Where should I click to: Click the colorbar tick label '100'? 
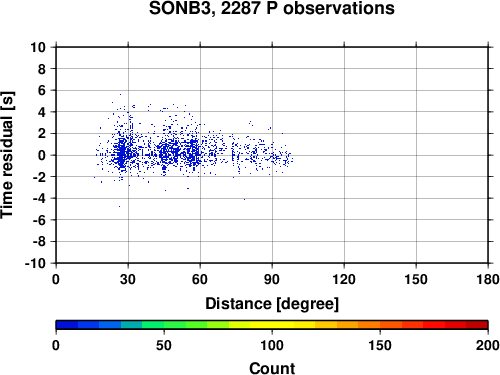tap(272, 345)
